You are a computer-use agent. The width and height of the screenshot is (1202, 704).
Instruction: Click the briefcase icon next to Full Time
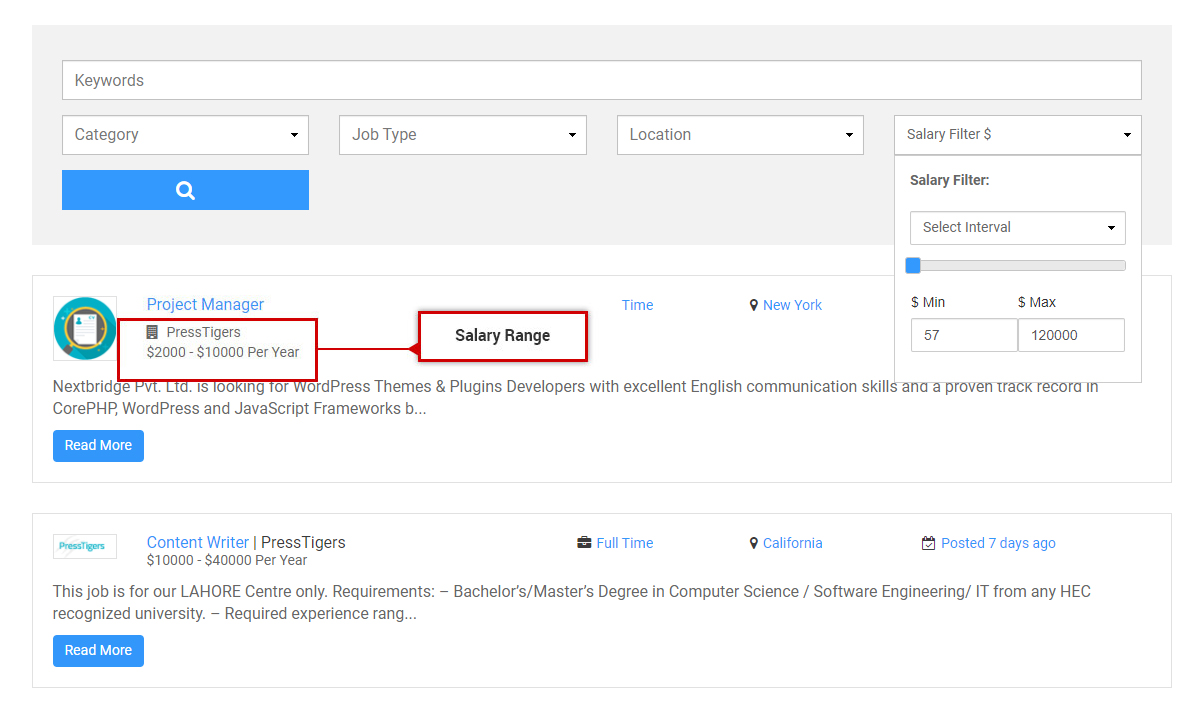pos(584,542)
